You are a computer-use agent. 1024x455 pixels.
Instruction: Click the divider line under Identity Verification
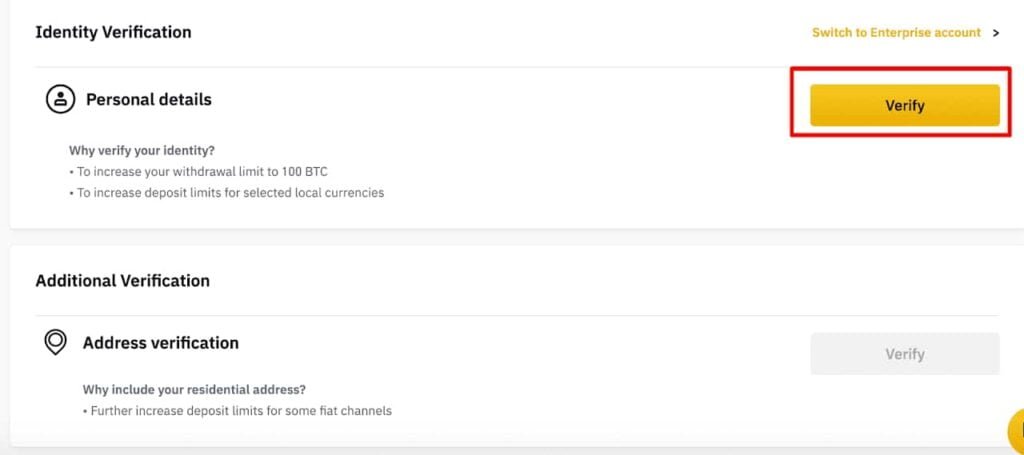click(x=400, y=67)
